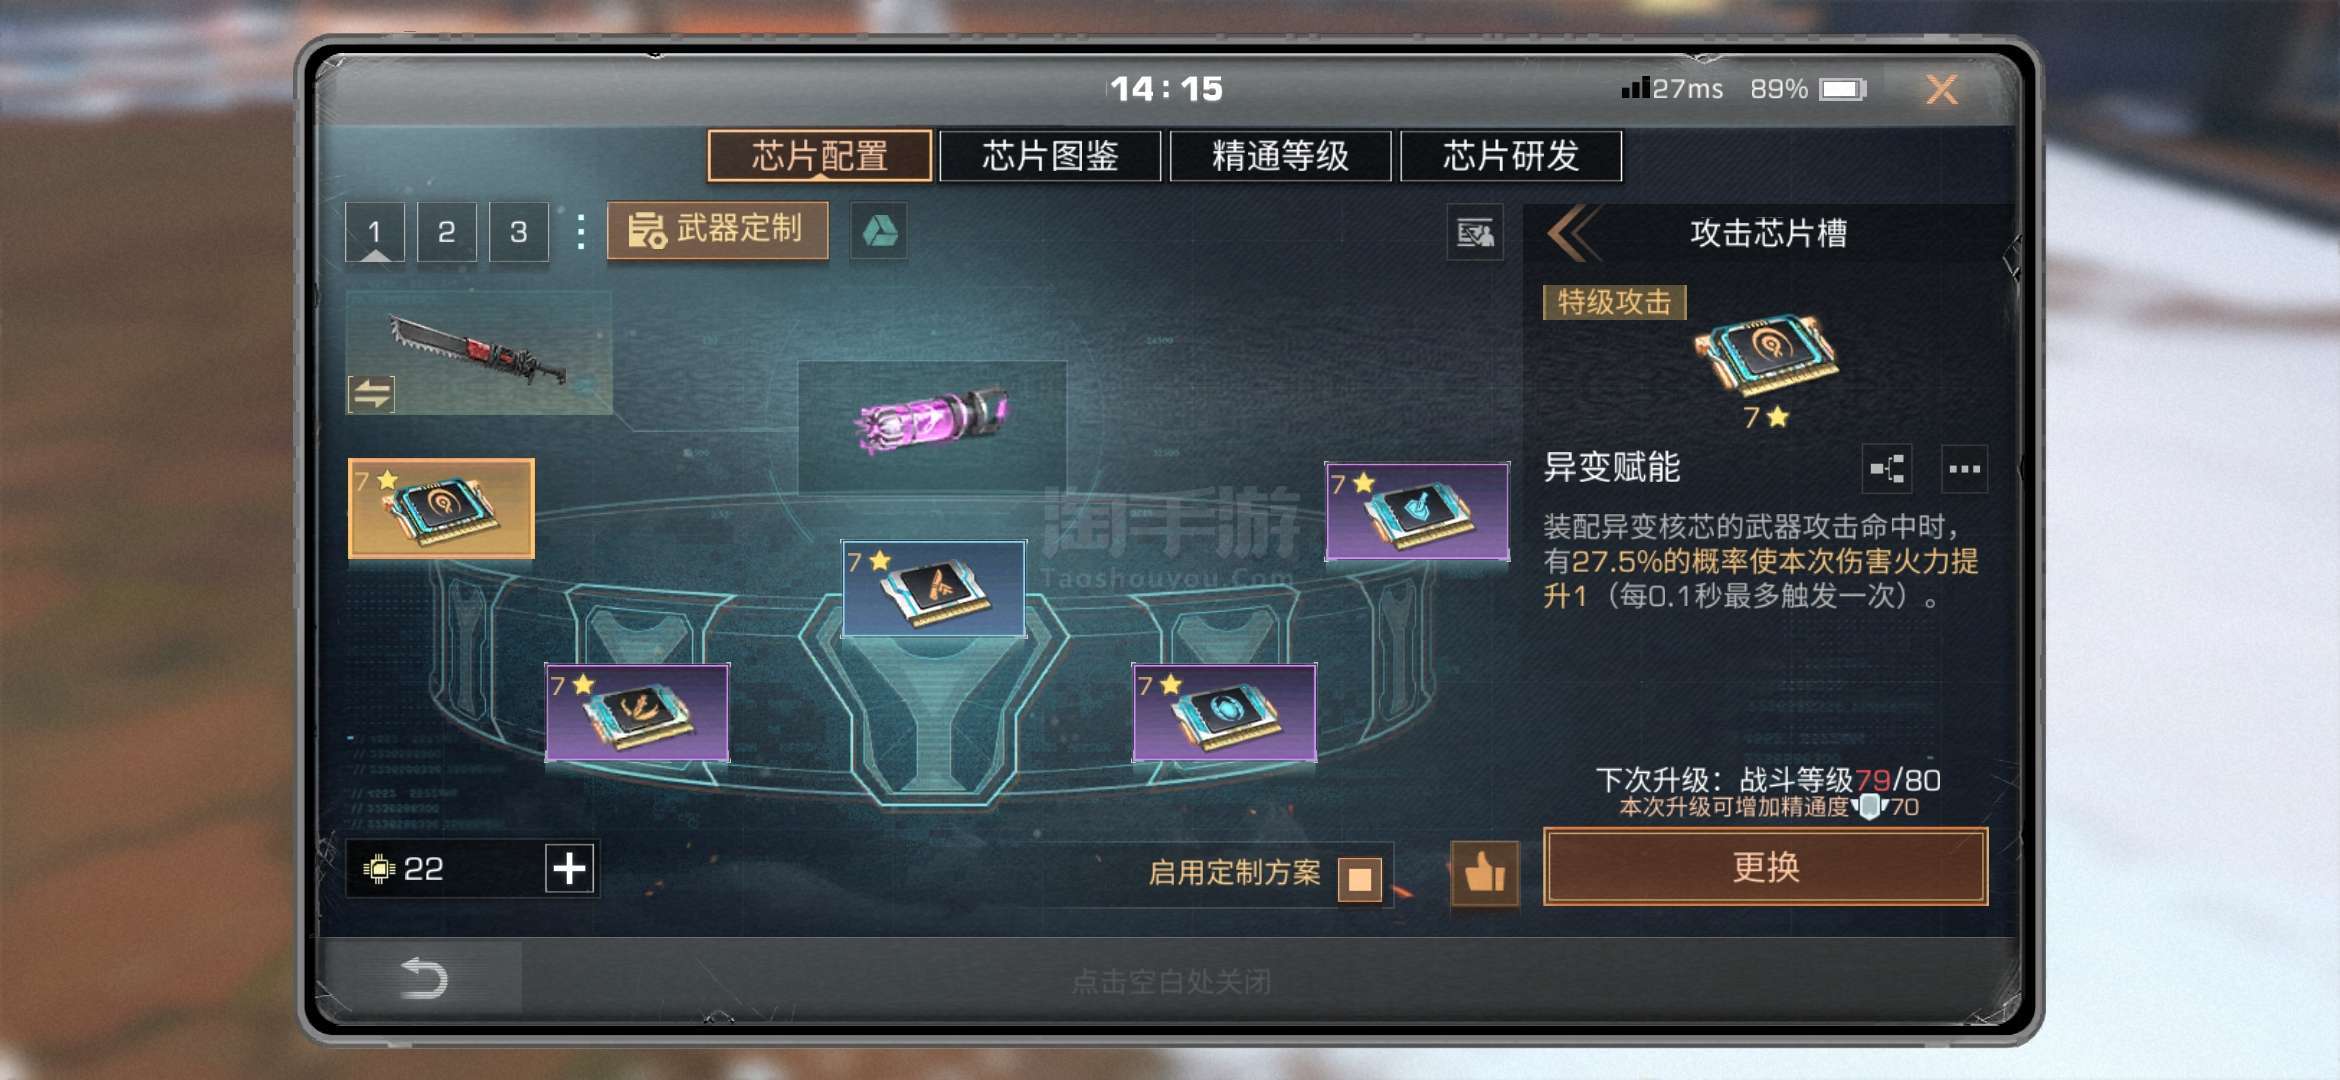This screenshot has height=1080, width=2340.
Task: Expand the vertical dots preset menu
Action: click(580, 232)
